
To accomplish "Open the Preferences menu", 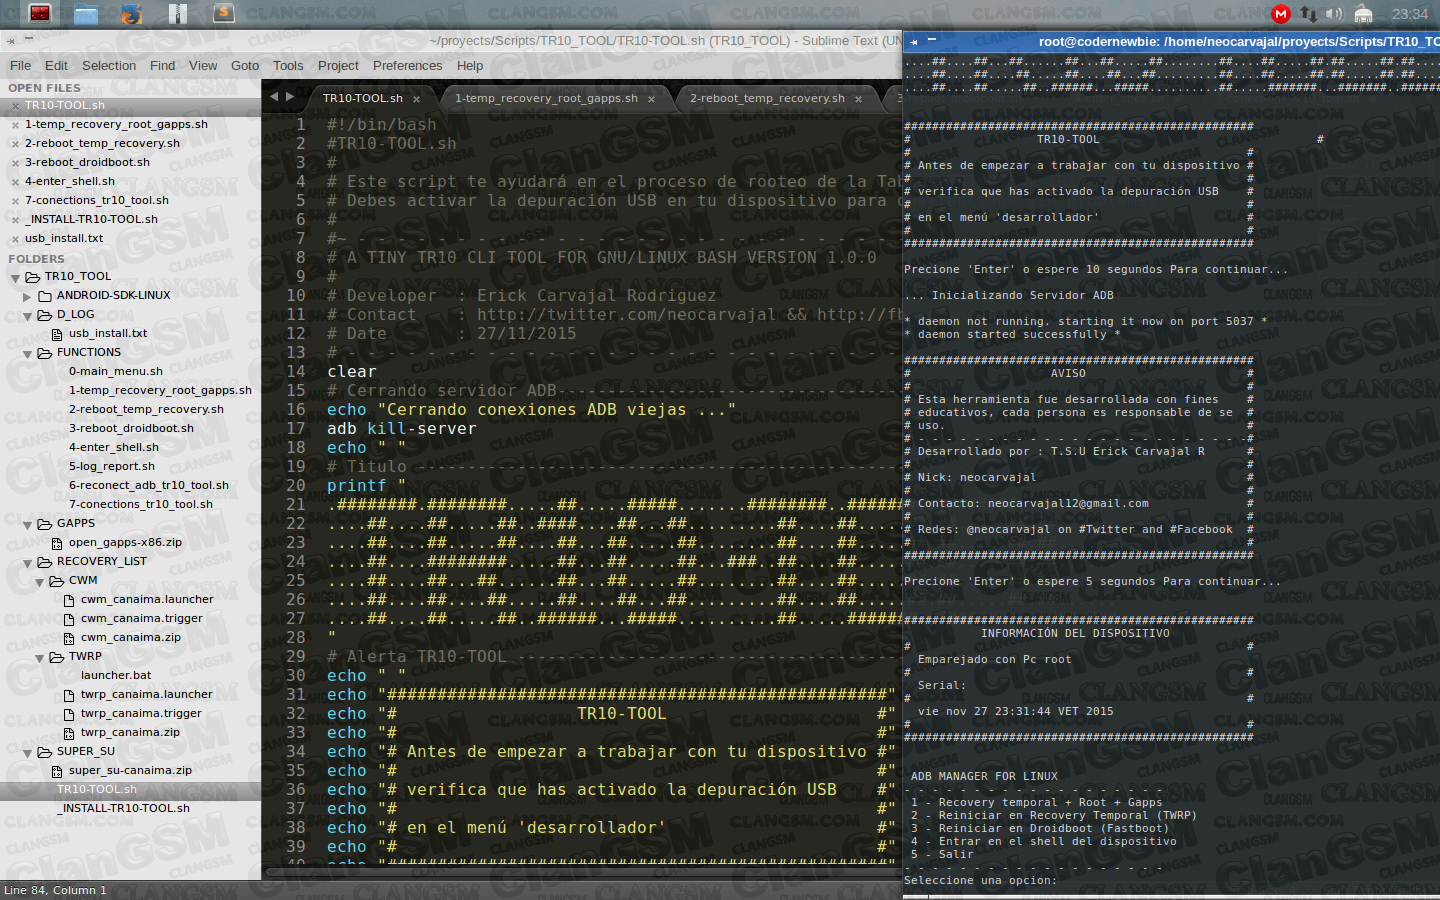I will [x=407, y=66].
